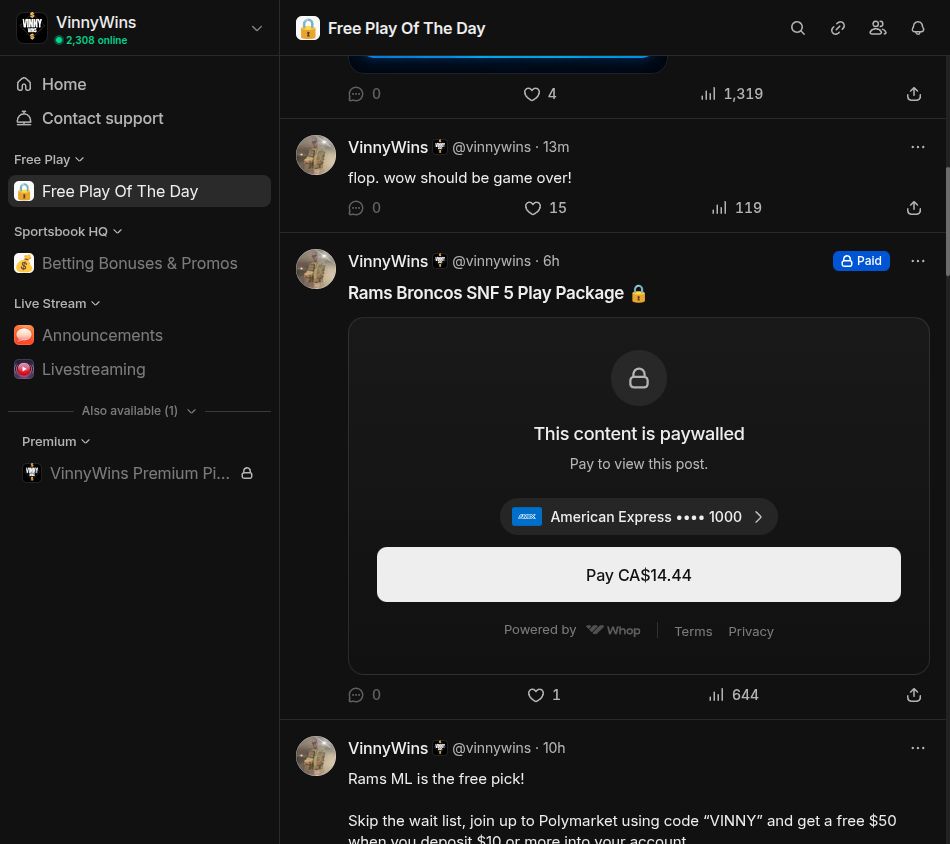Like the paywalled post with 1 like
The image size is (950, 844).
click(x=536, y=695)
